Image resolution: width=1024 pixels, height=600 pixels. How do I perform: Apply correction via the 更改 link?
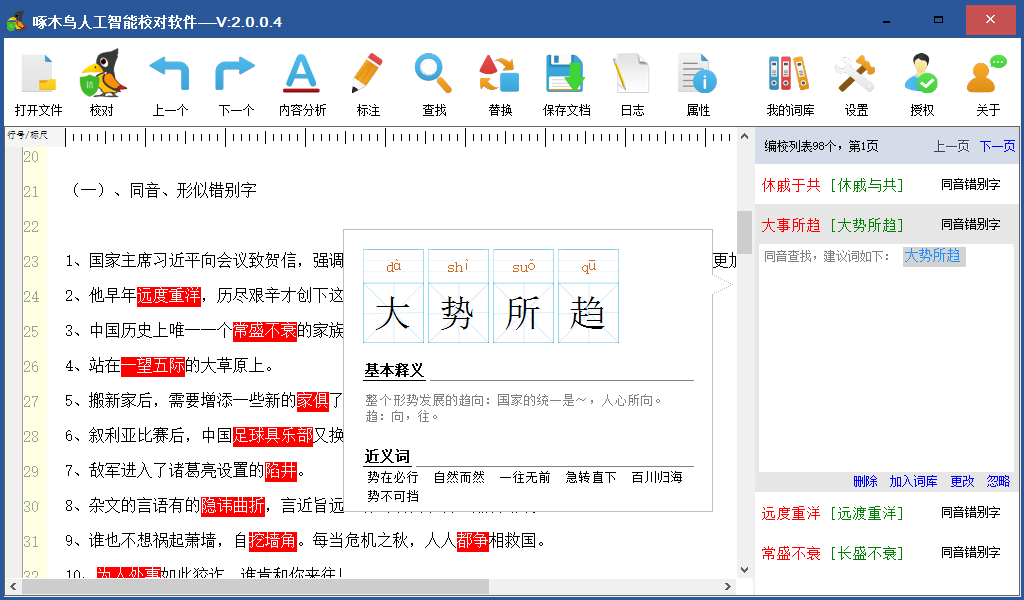coord(963,483)
